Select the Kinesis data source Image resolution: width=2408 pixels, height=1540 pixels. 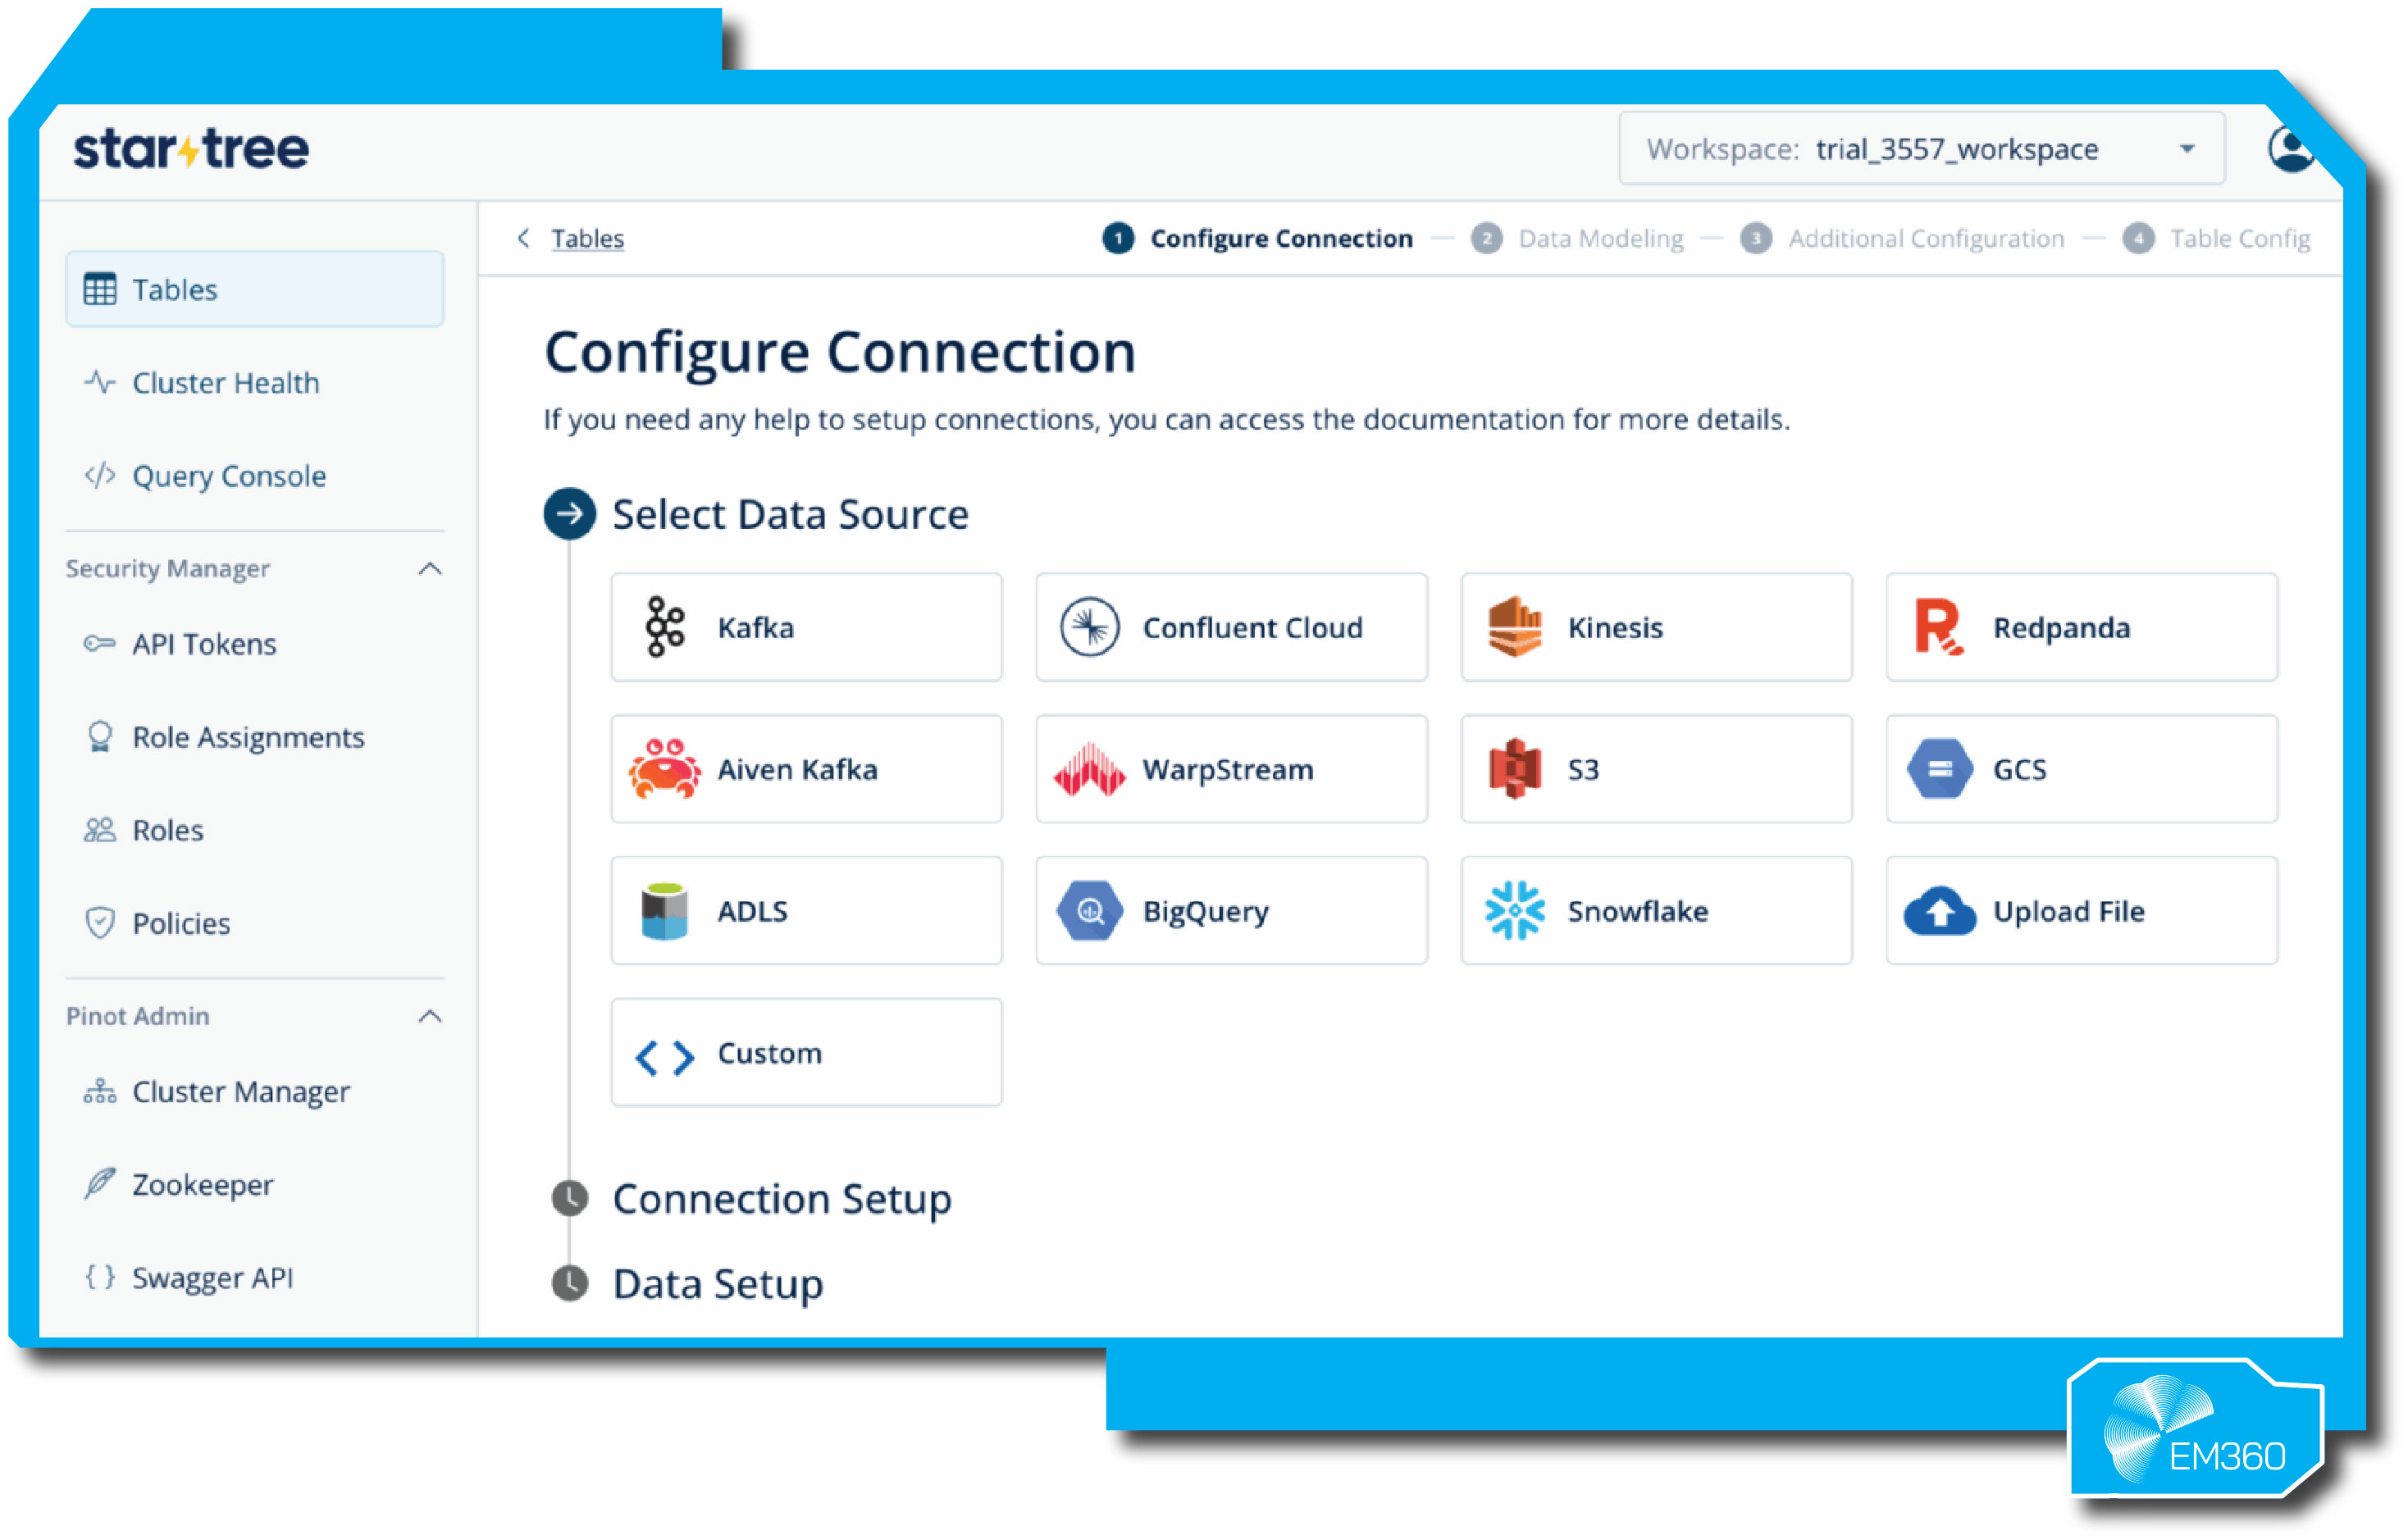[1655, 627]
